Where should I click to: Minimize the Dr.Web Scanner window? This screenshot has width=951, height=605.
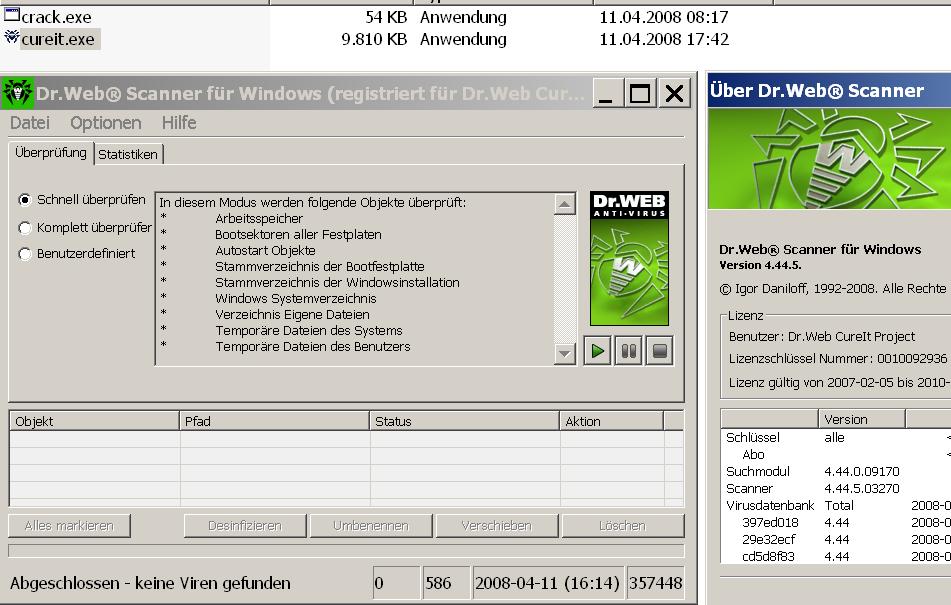tap(606, 94)
